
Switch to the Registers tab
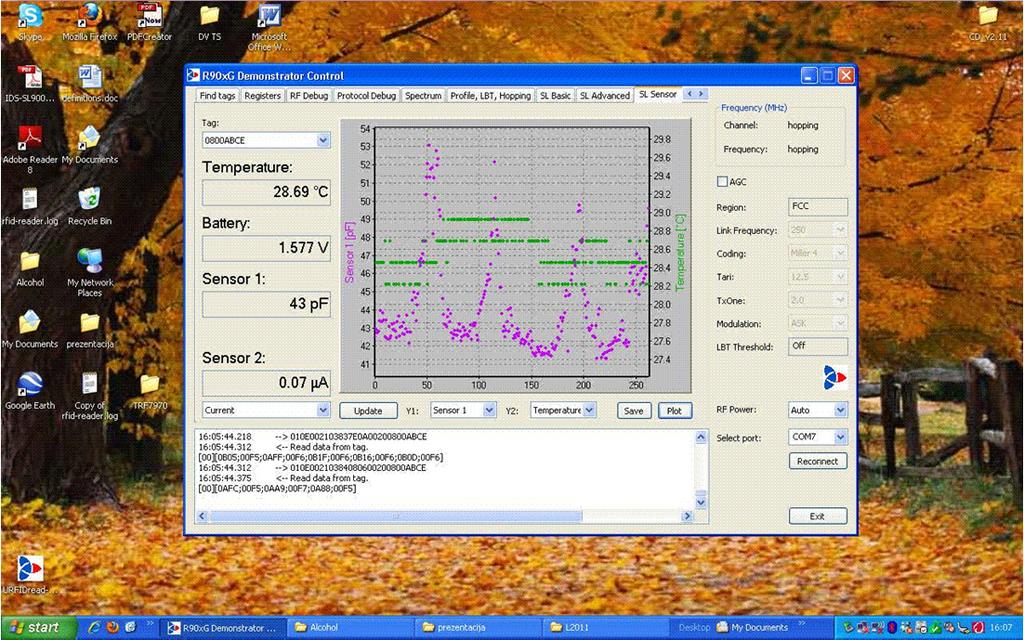(263, 95)
